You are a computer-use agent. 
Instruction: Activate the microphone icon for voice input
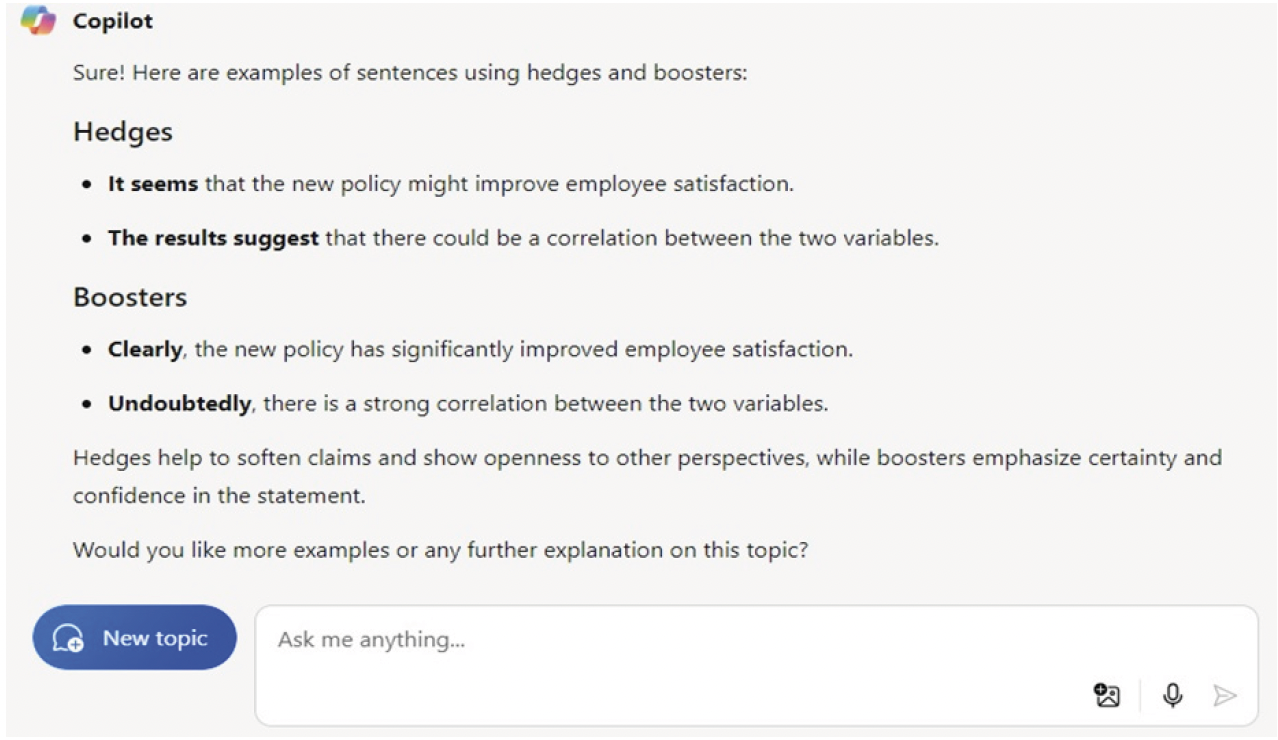(1171, 694)
